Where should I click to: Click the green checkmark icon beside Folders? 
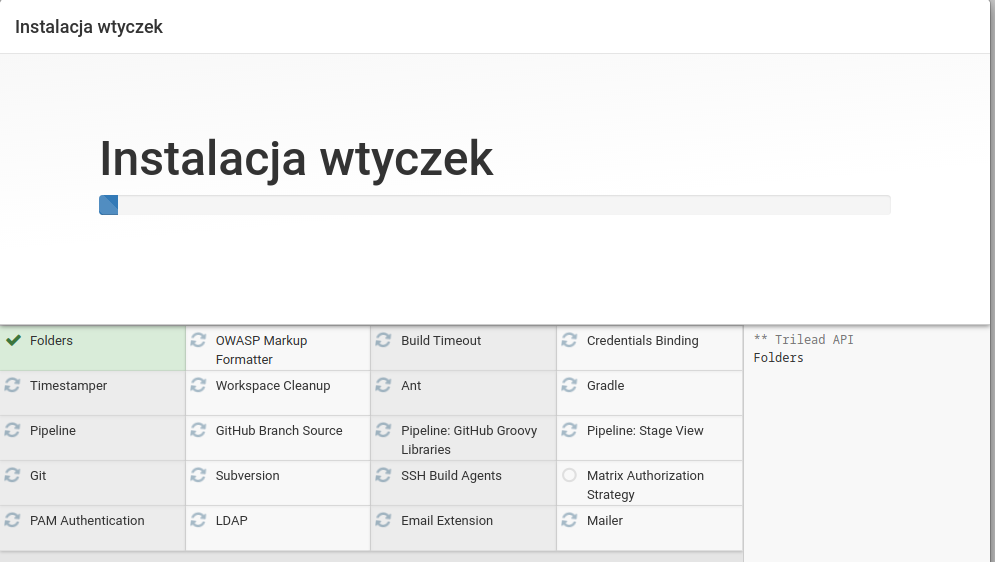13,341
